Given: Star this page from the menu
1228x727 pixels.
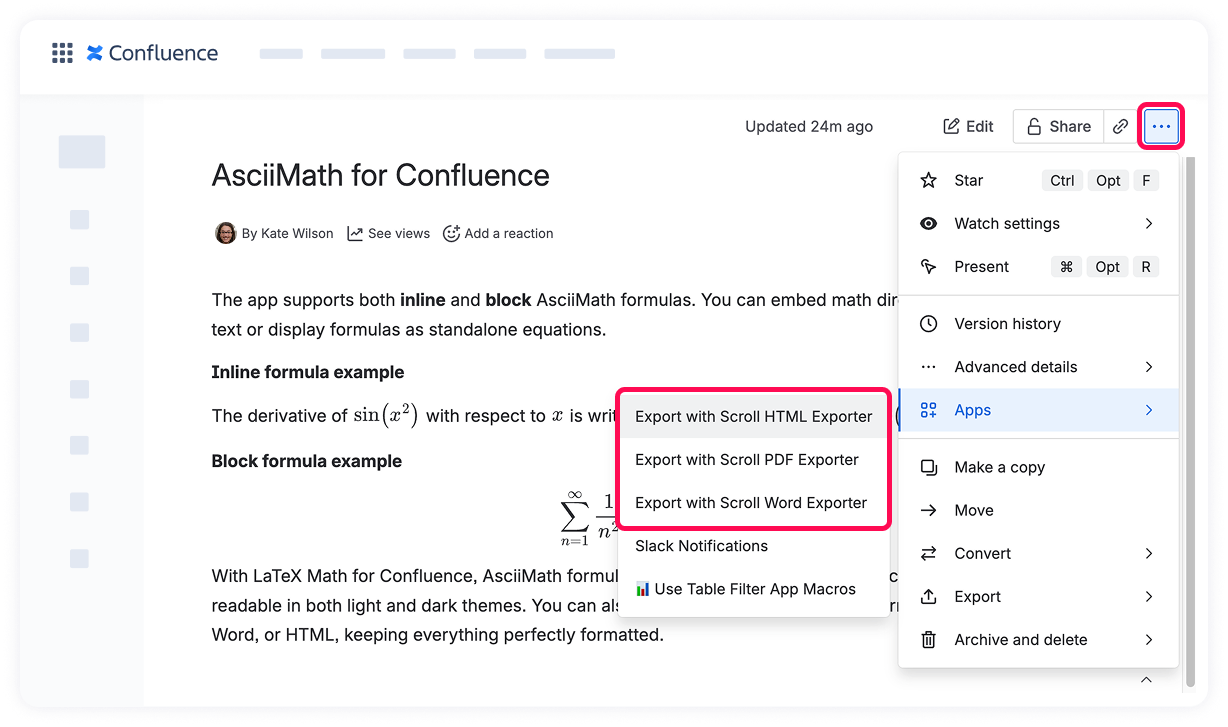Looking at the screenshot, I should 968,181.
